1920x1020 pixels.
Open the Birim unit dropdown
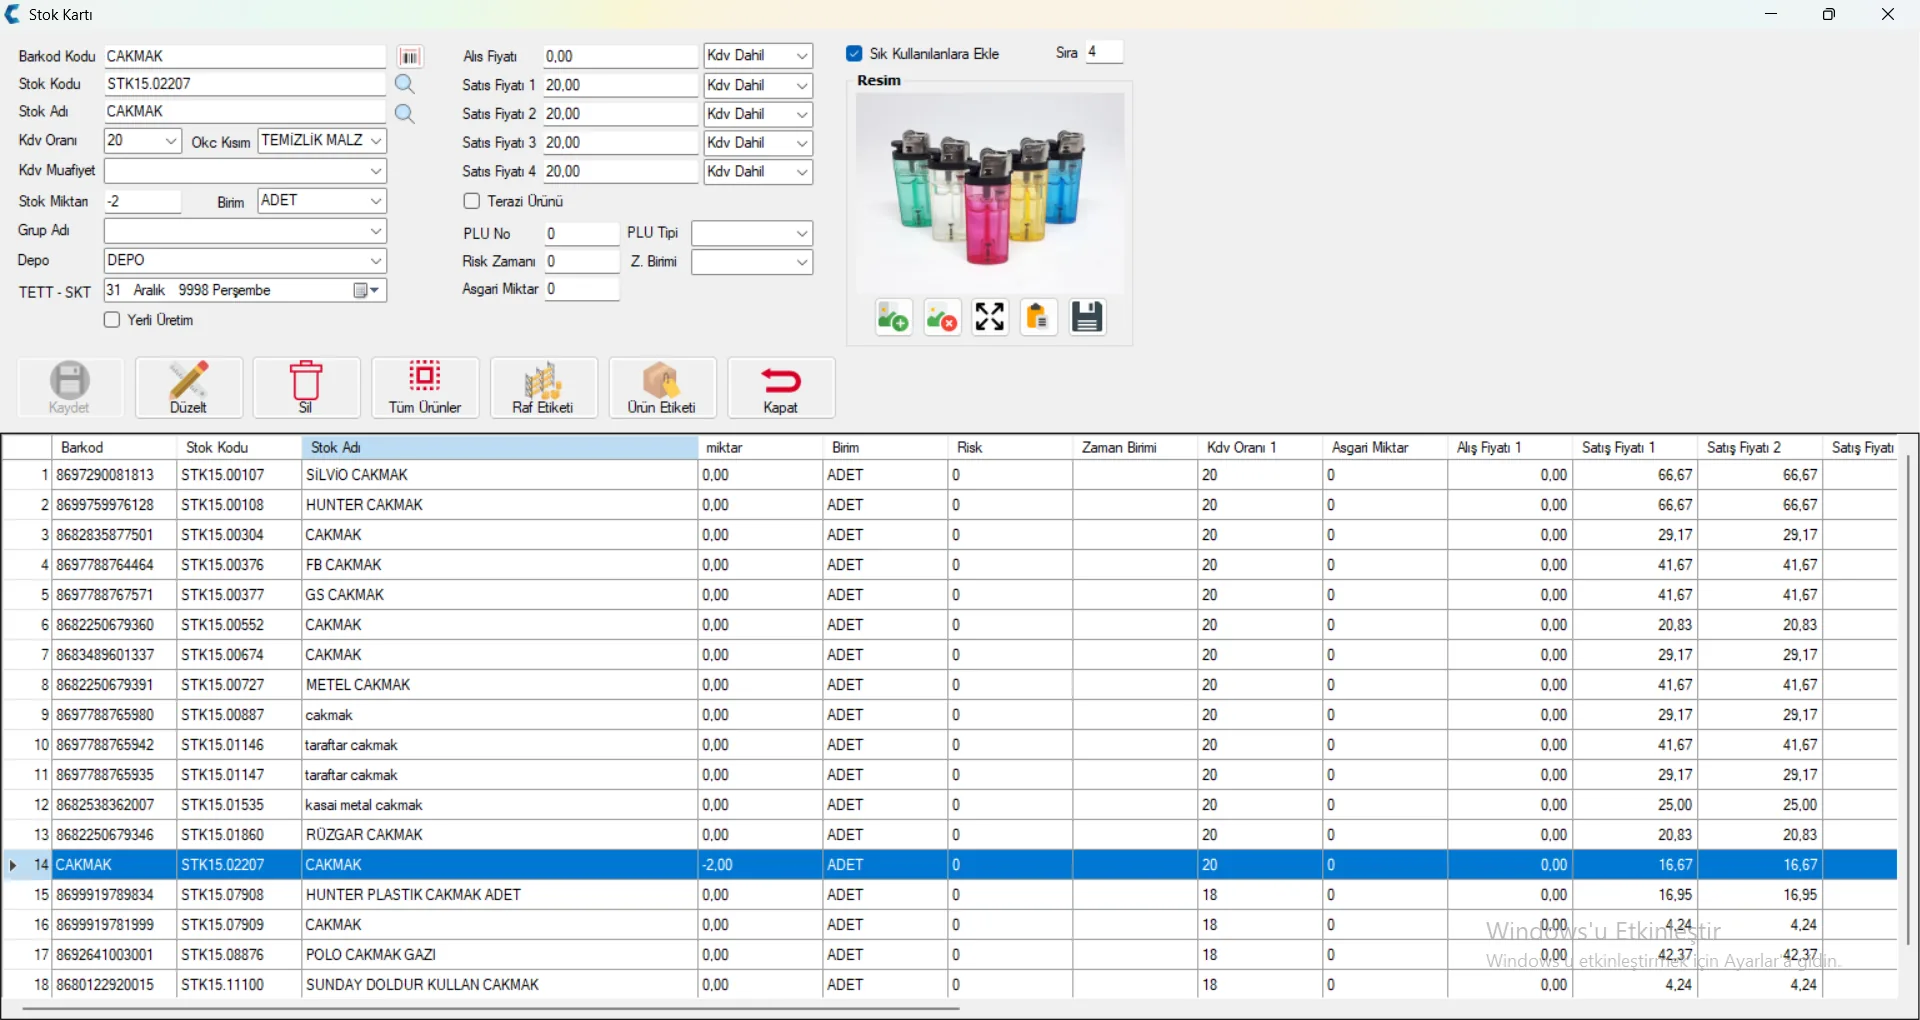click(376, 201)
